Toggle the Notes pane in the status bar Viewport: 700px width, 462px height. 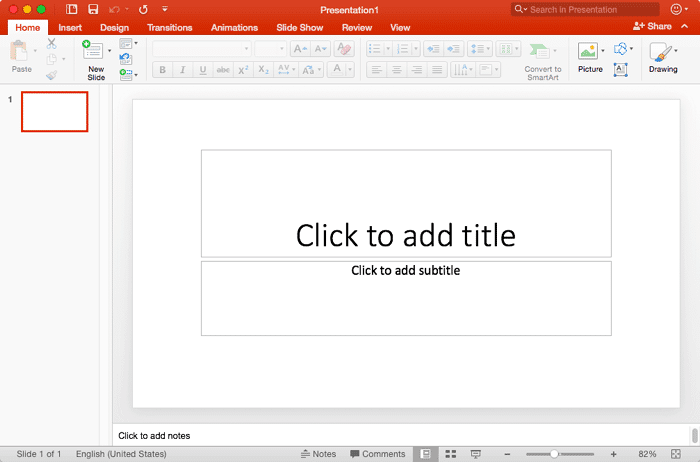coord(318,454)
